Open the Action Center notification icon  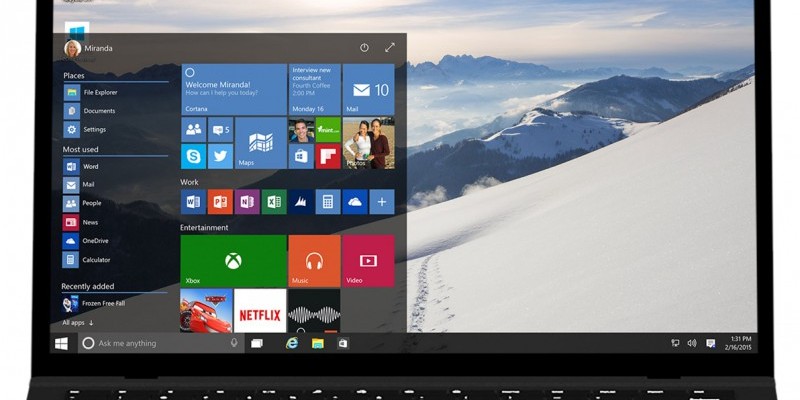tap(711, 343)
